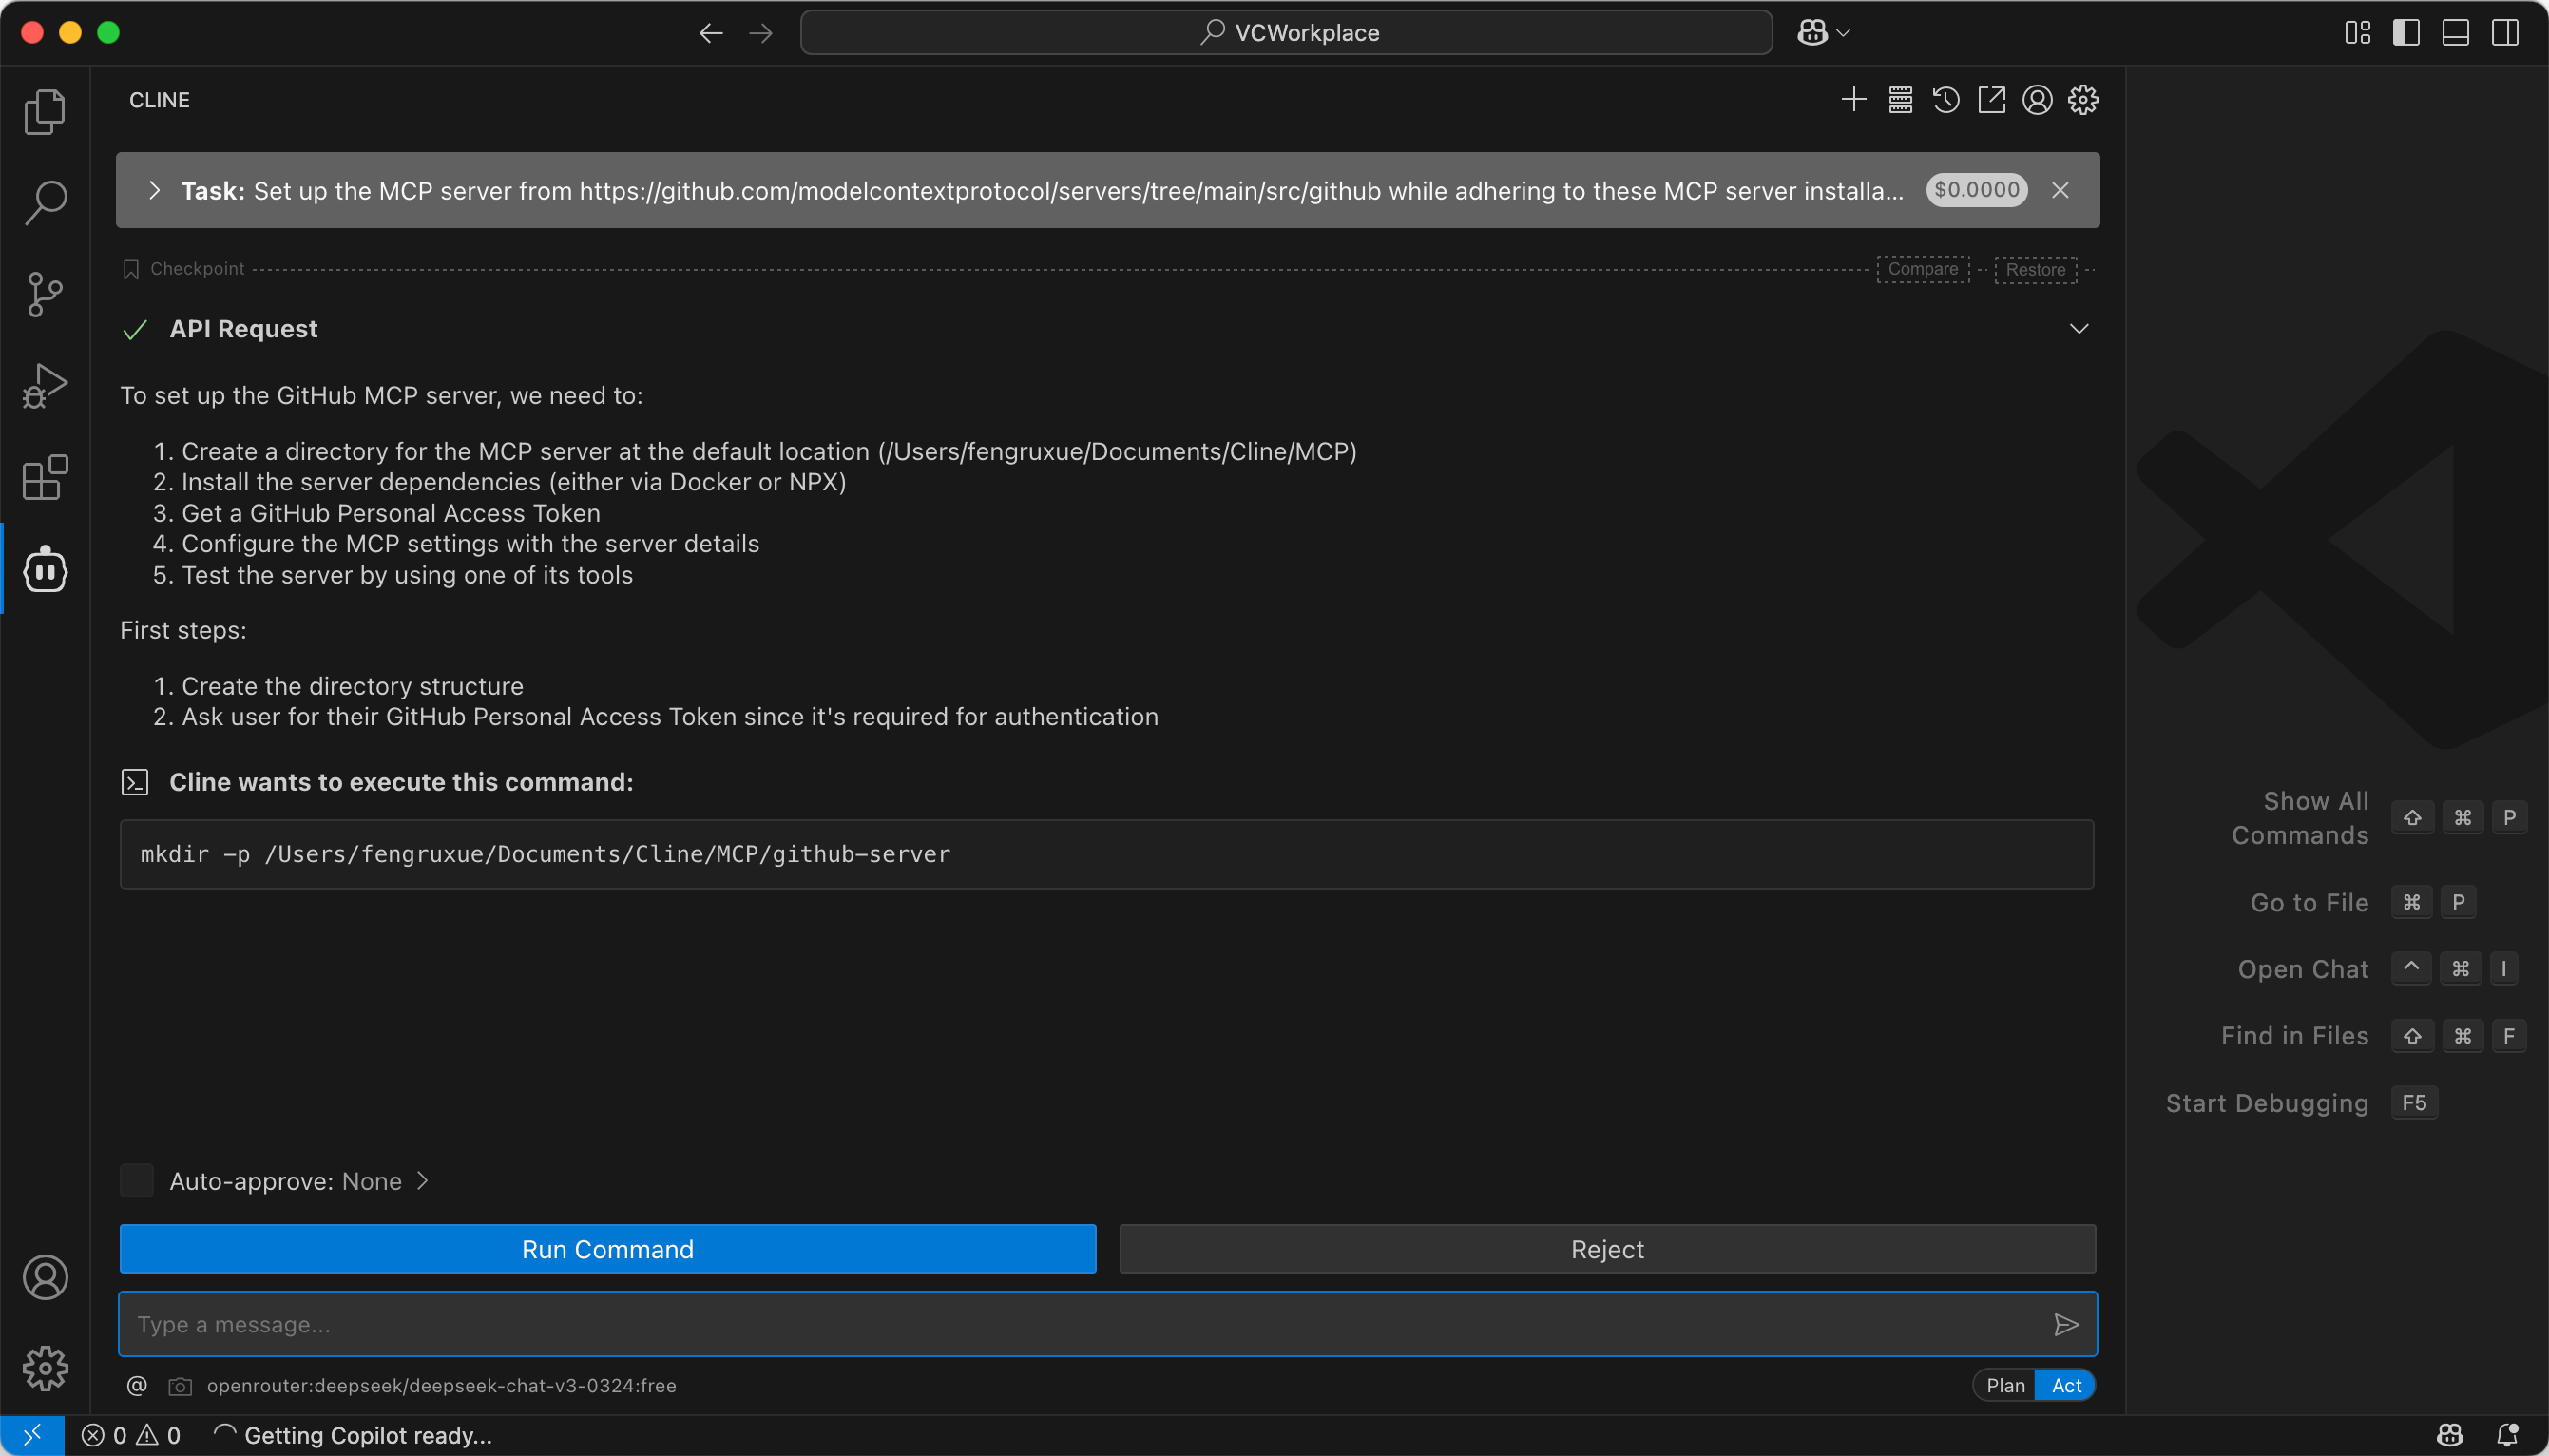
Task: Open Cline account view
Action: point(2036,99)
